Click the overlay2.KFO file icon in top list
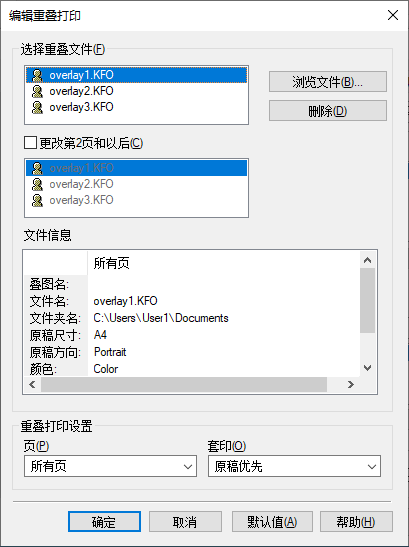The height and width of the screenshot is (547, 409). coord(37,91)
